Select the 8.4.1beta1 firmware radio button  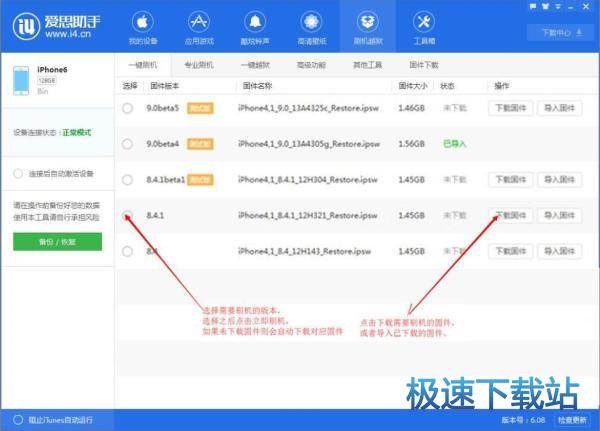coord(127,180)
